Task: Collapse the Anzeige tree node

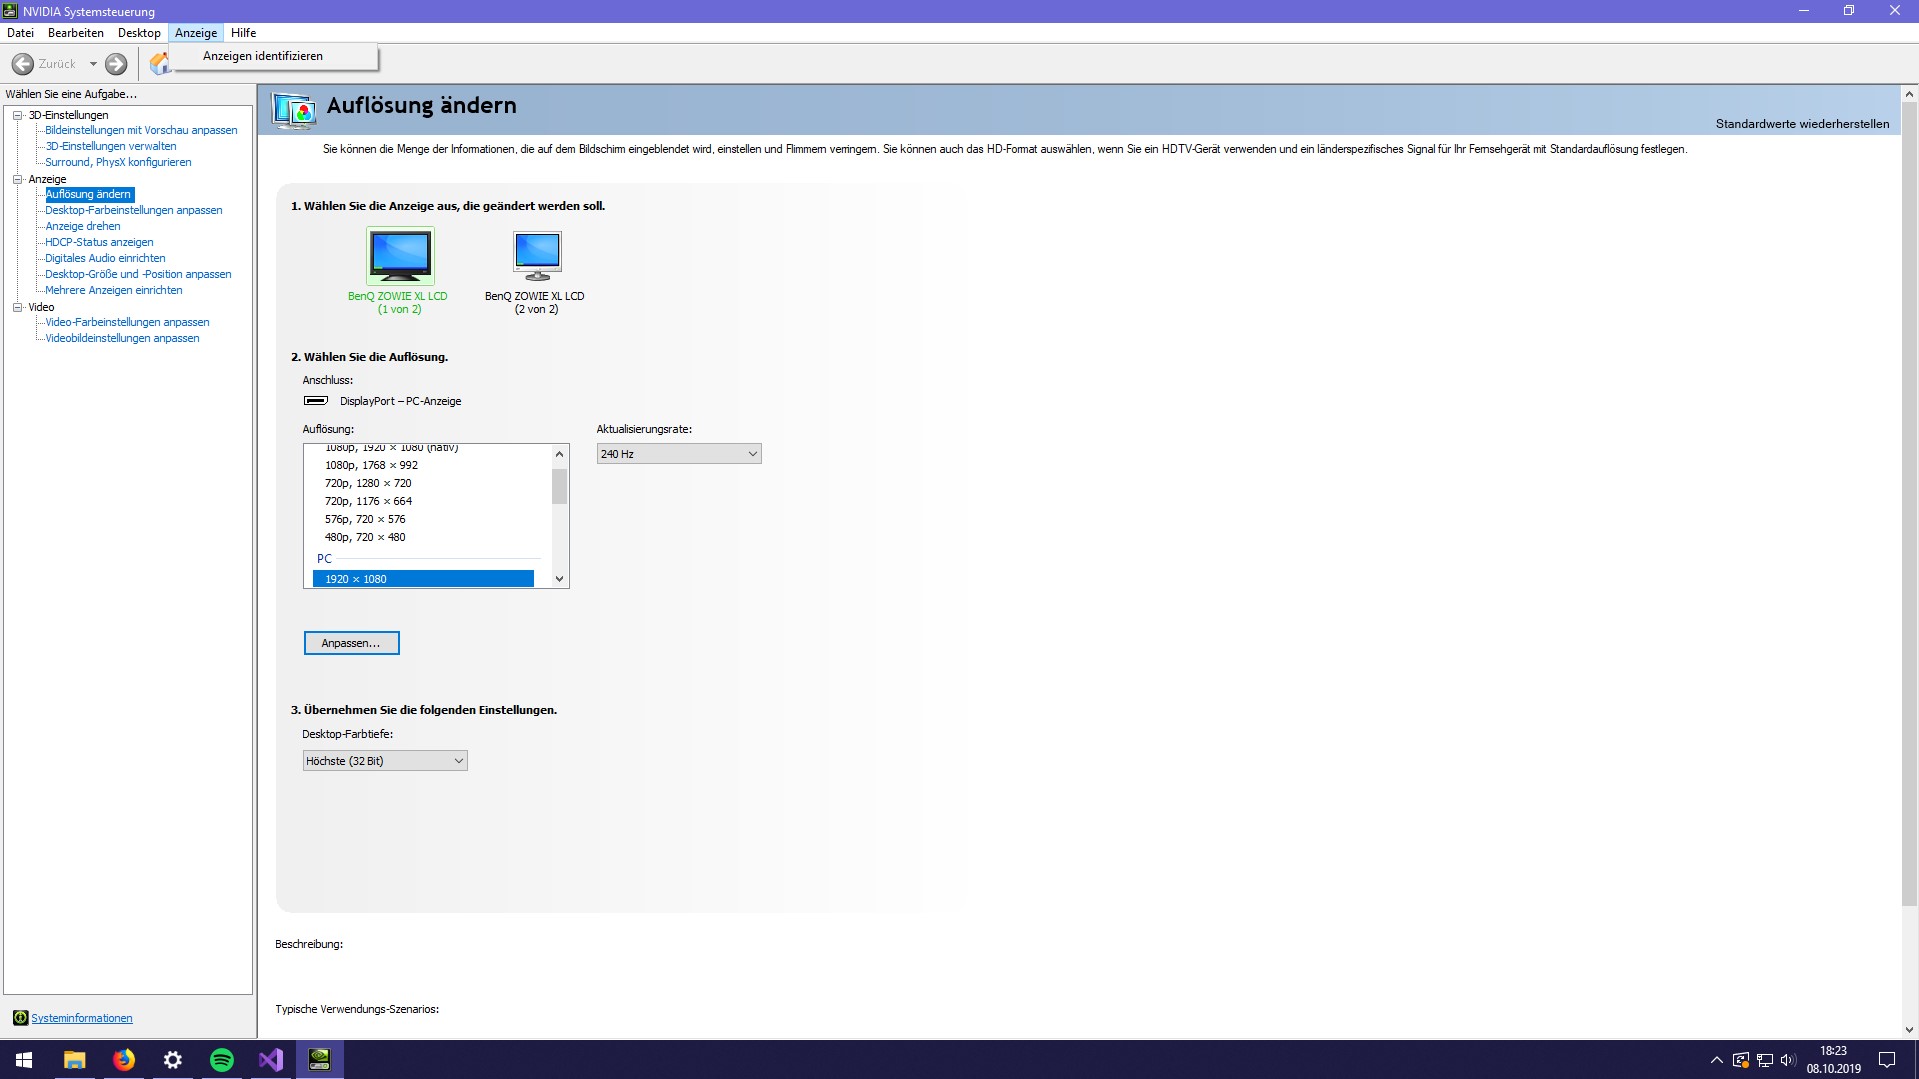Action: click(17, 179)
